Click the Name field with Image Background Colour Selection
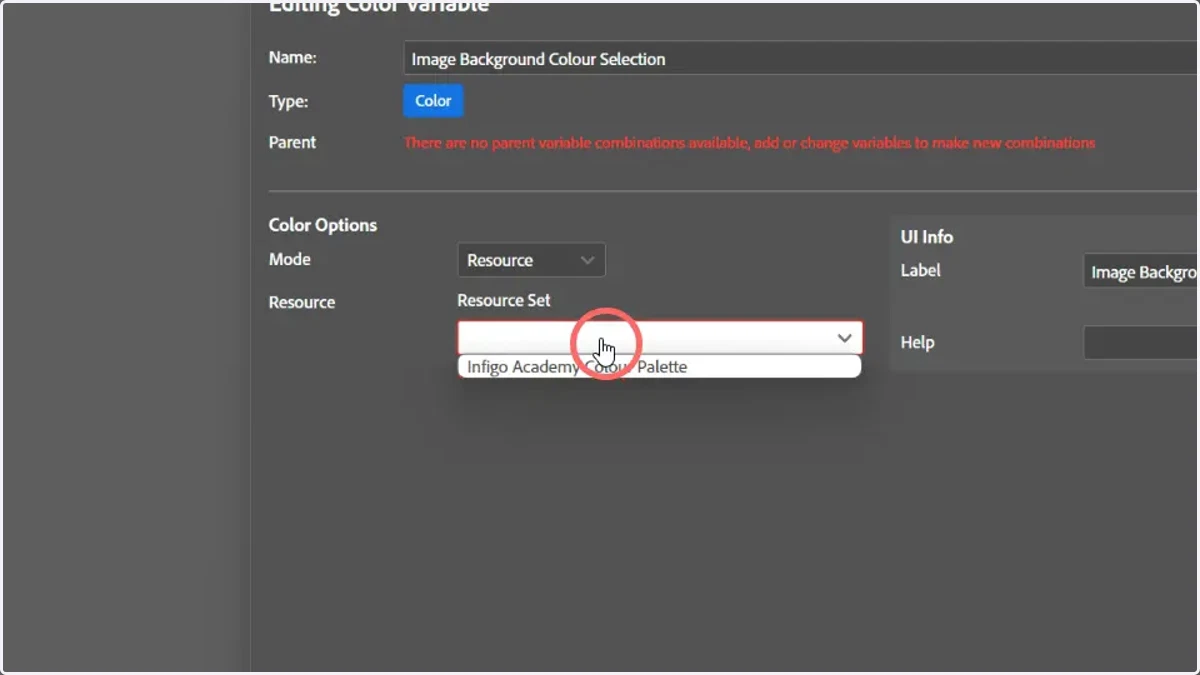This screenshot has height=675, width=1200. point(801,59)
